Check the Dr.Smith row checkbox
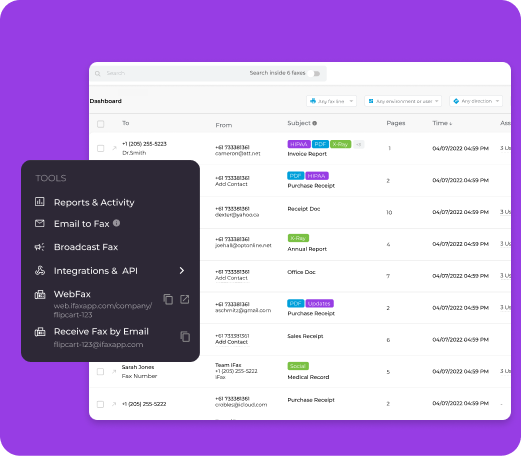 tap(101, 148)
